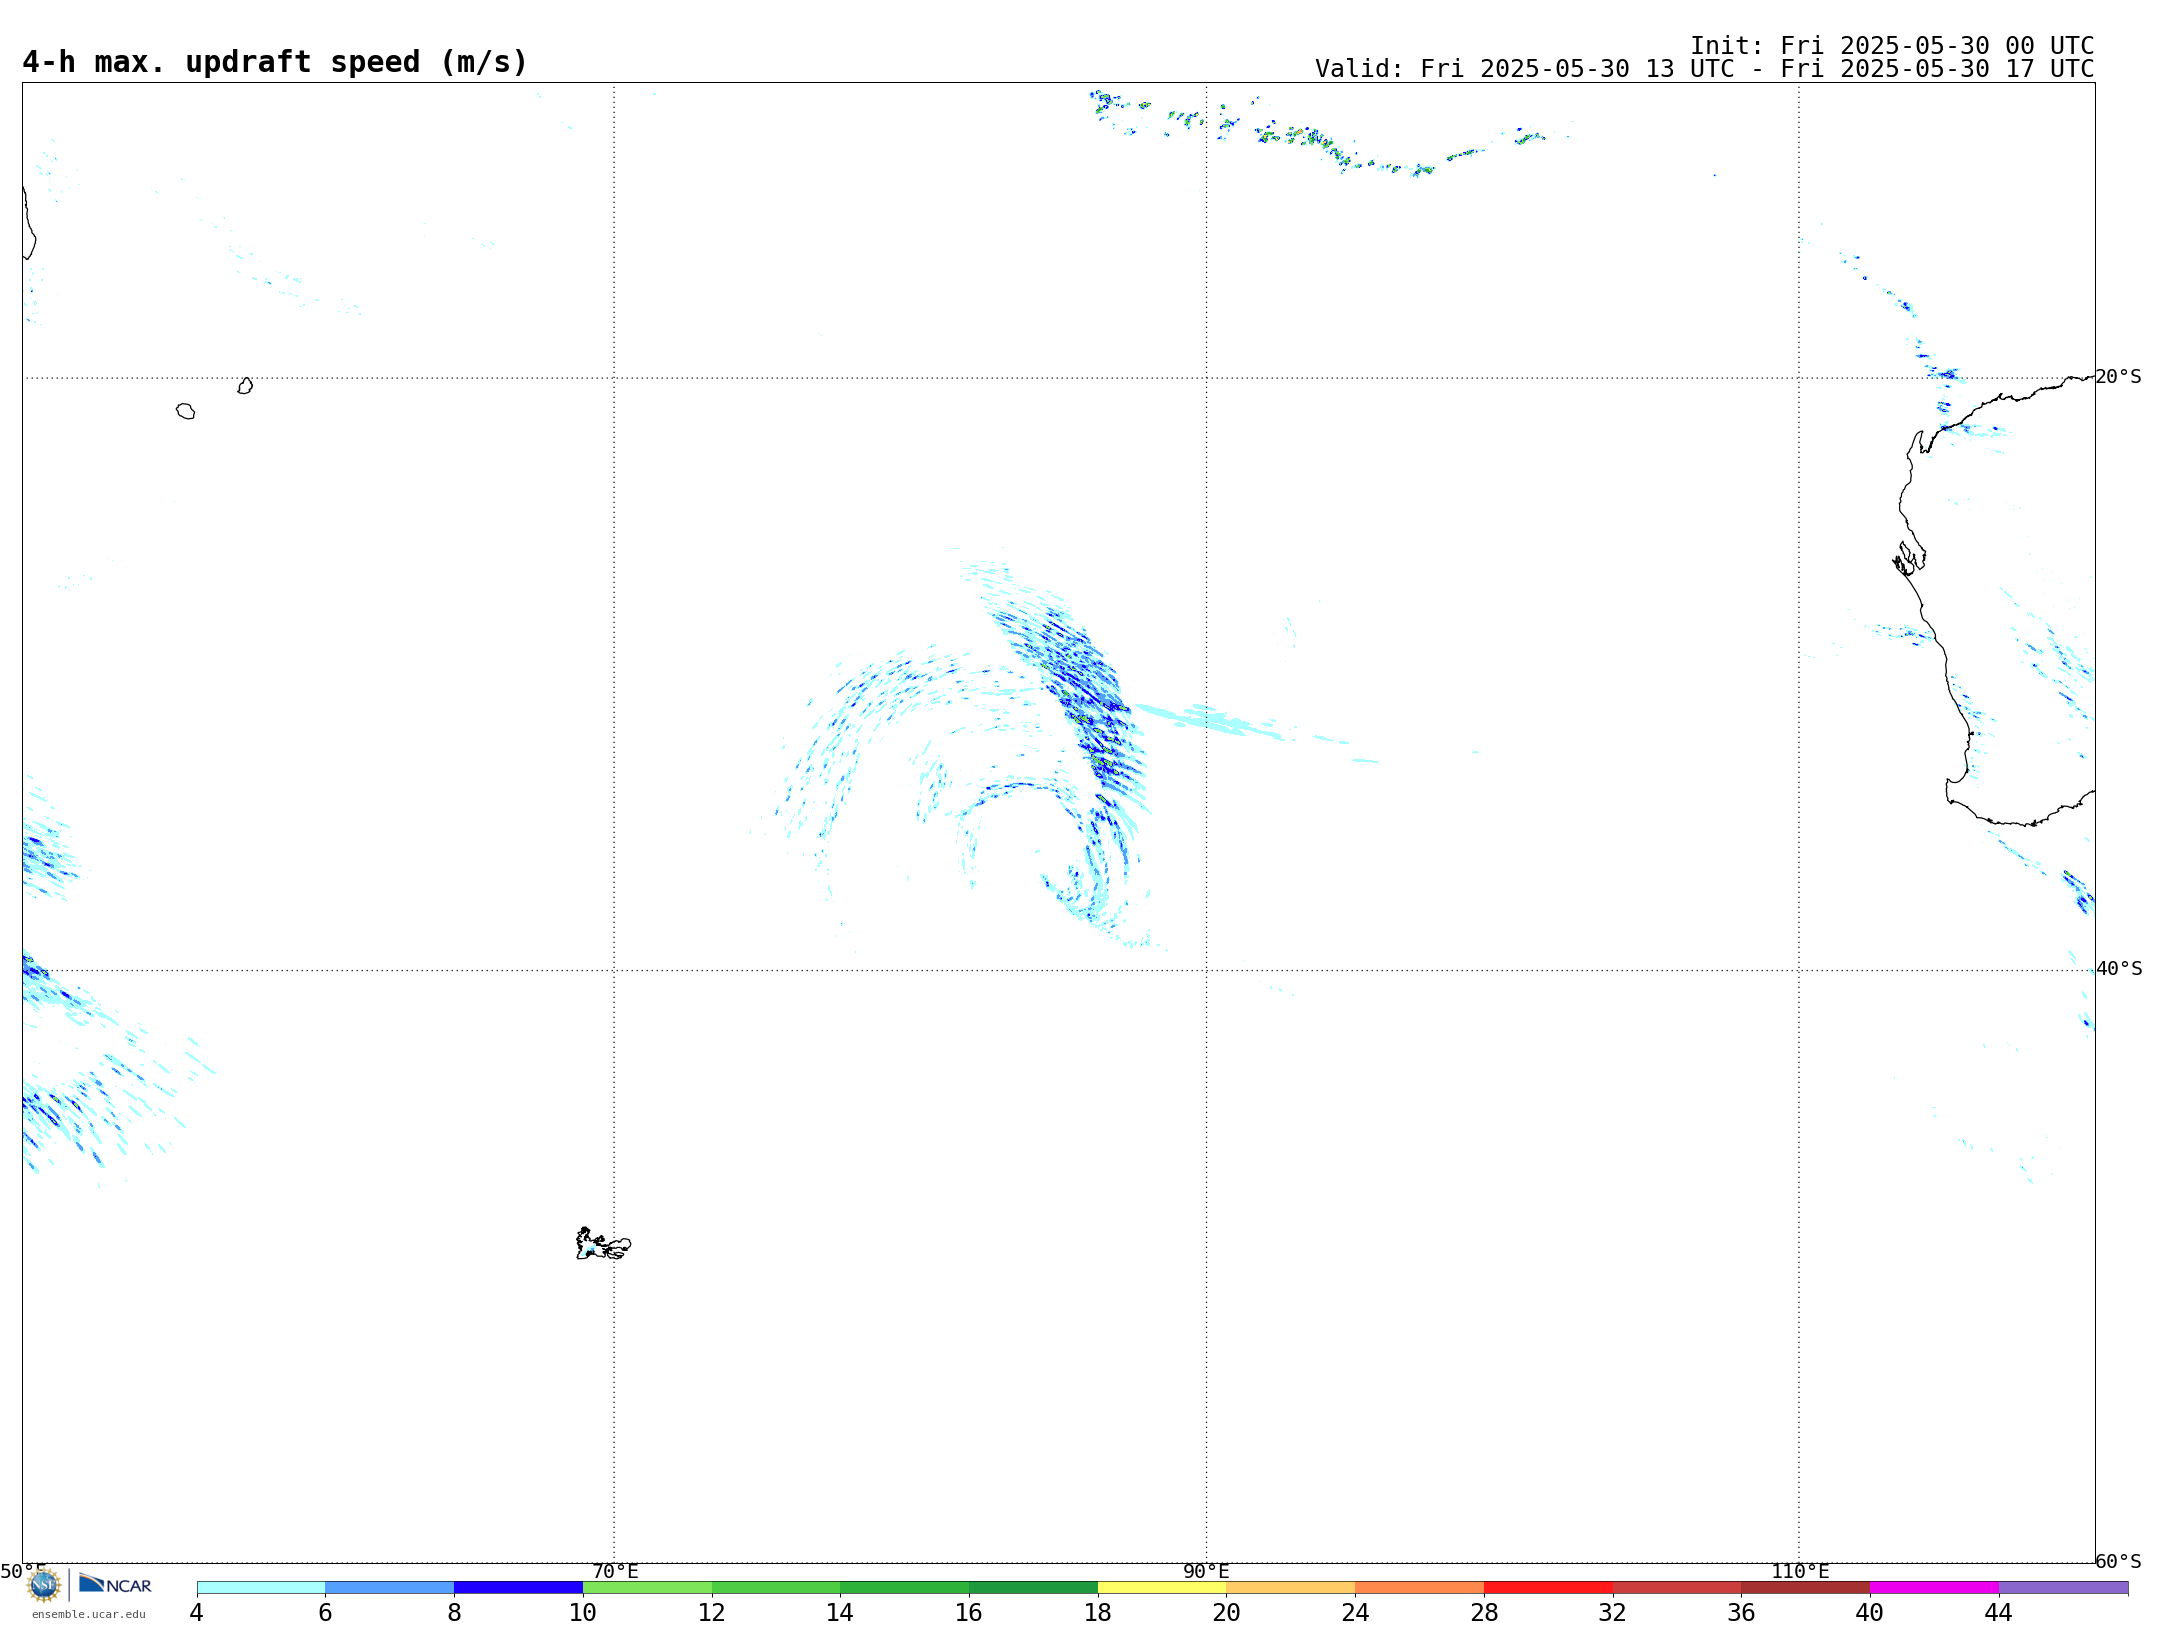Click the colorbar tick label 44
The image size is (2160, 1626).
1998,1613
